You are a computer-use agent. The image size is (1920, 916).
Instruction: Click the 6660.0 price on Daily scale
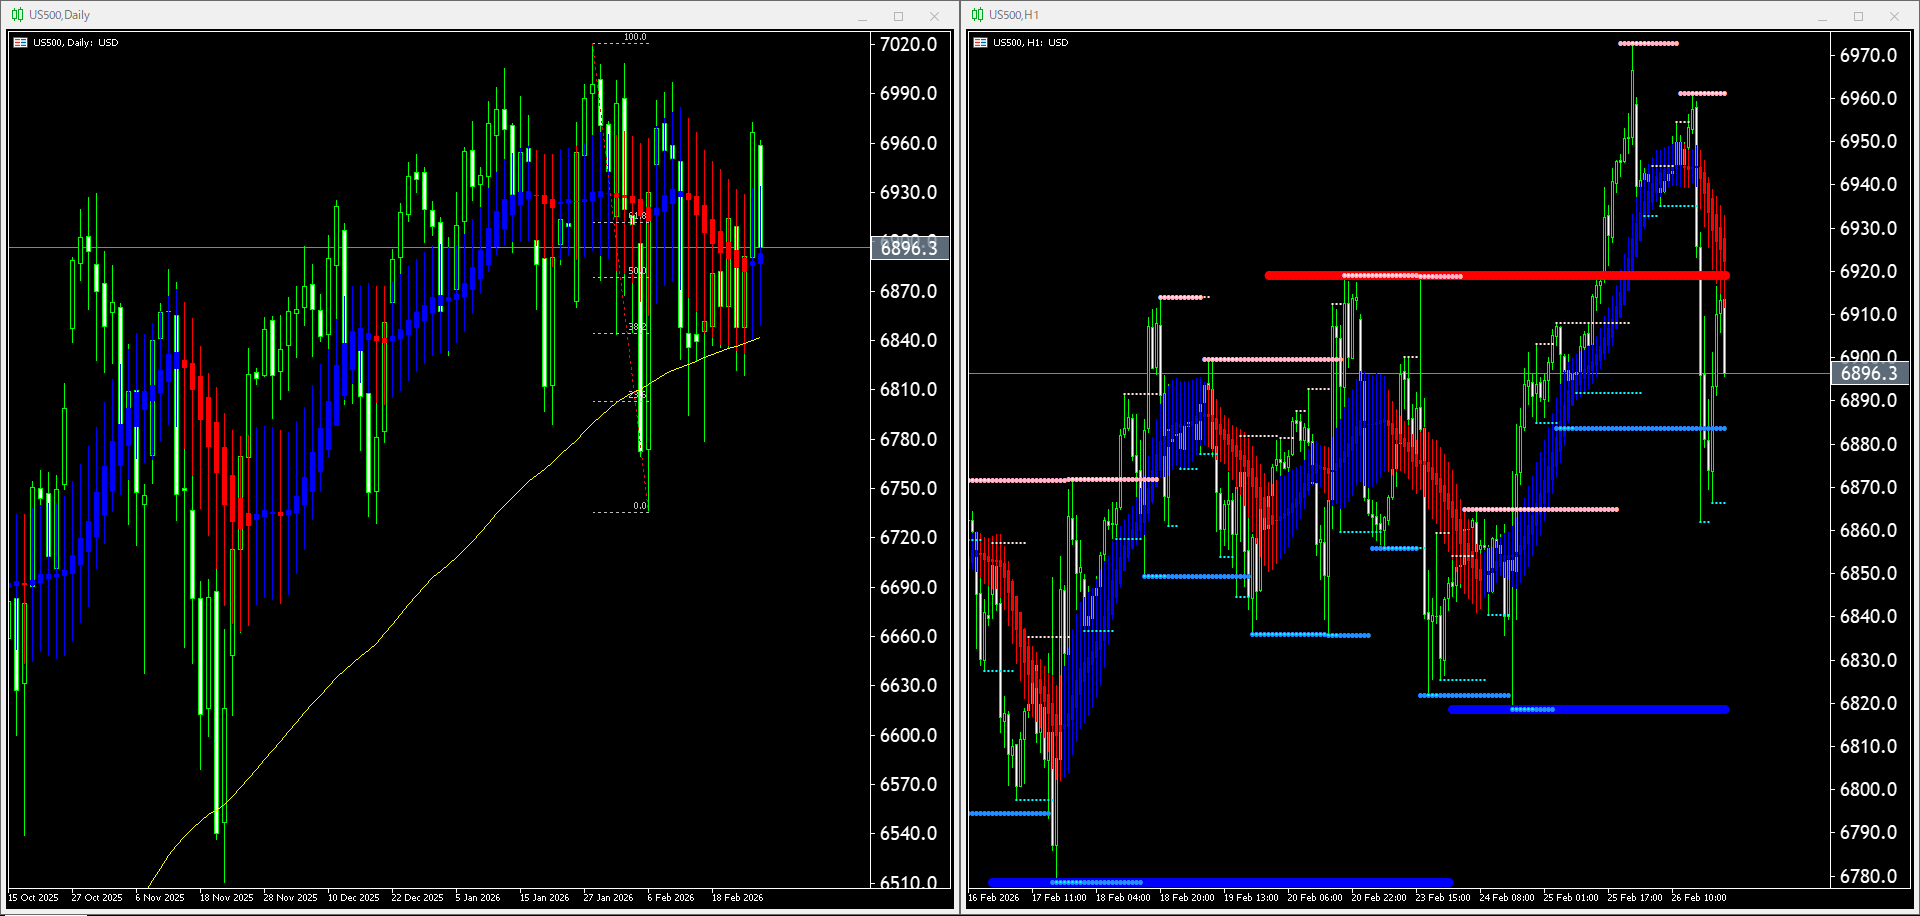tap(908, 636)
